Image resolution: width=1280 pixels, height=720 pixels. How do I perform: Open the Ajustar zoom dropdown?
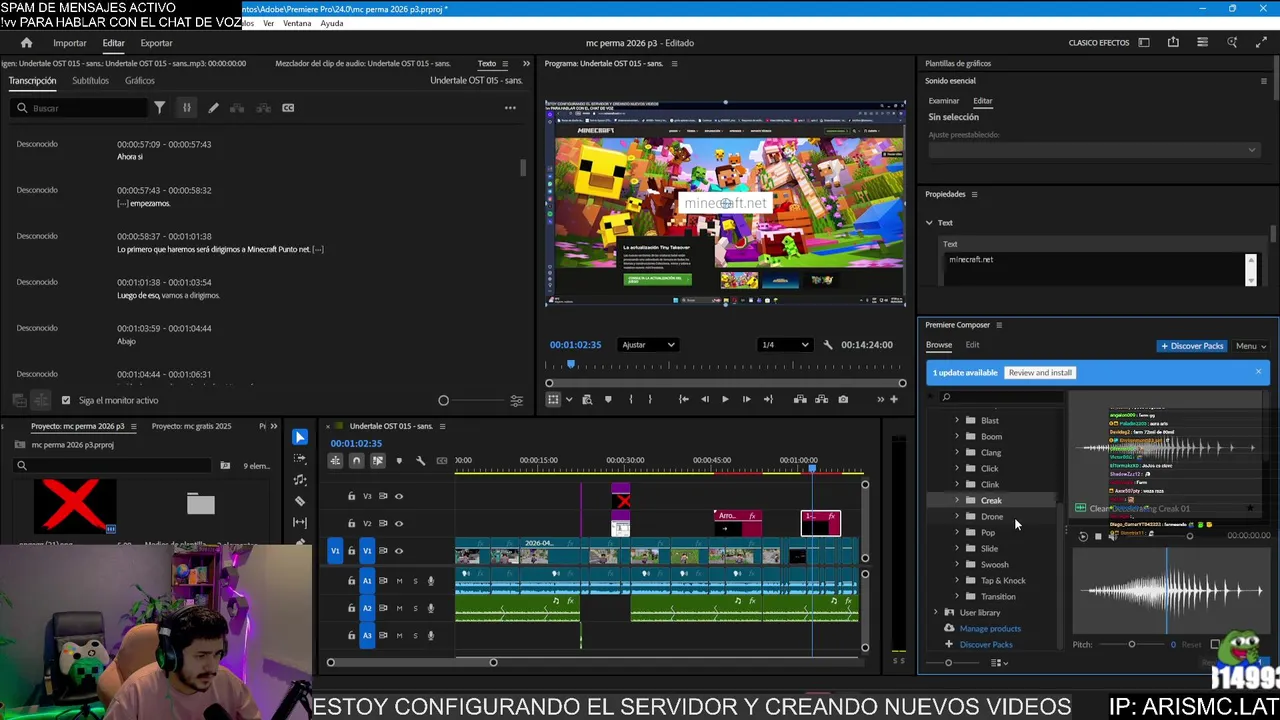648,345
